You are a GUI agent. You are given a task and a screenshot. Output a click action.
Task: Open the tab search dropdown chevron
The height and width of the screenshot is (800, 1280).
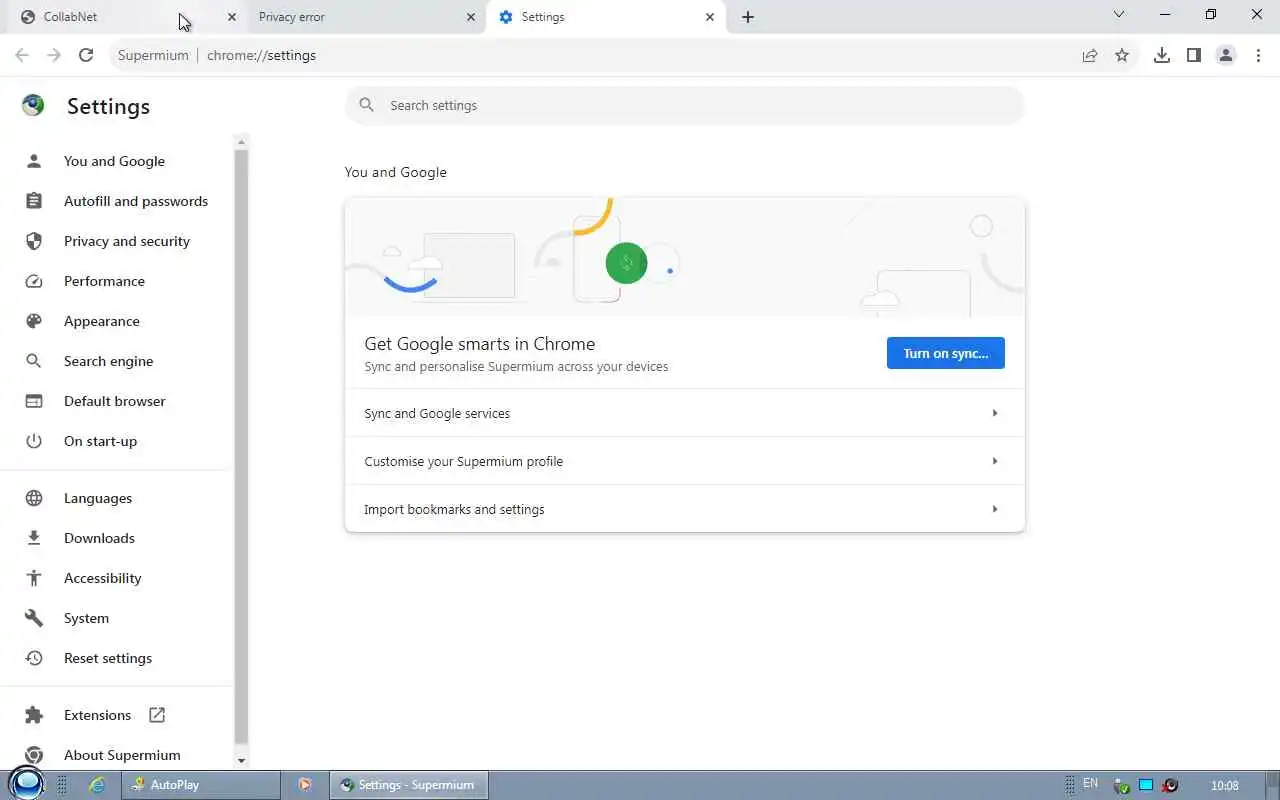[1119, 15]
